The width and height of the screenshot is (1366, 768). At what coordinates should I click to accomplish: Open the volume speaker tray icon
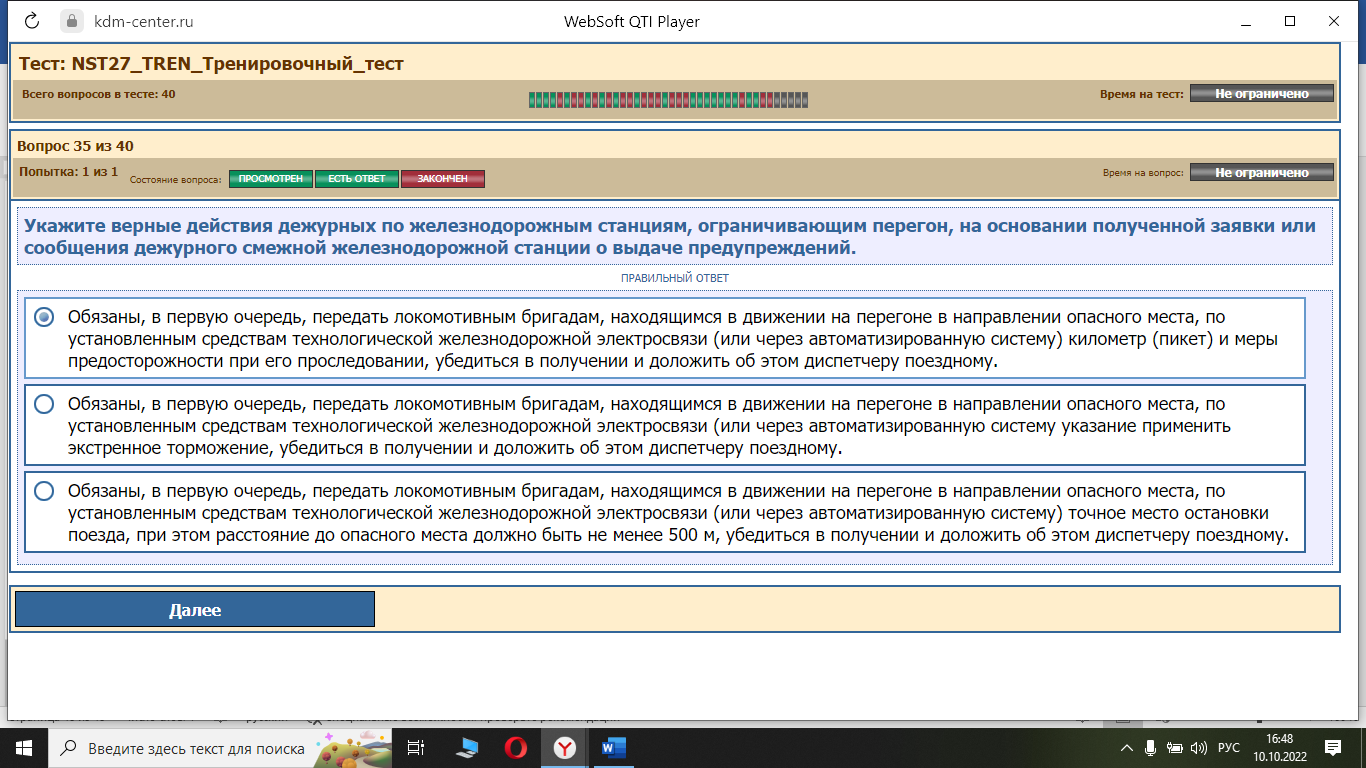point(1200,747)
